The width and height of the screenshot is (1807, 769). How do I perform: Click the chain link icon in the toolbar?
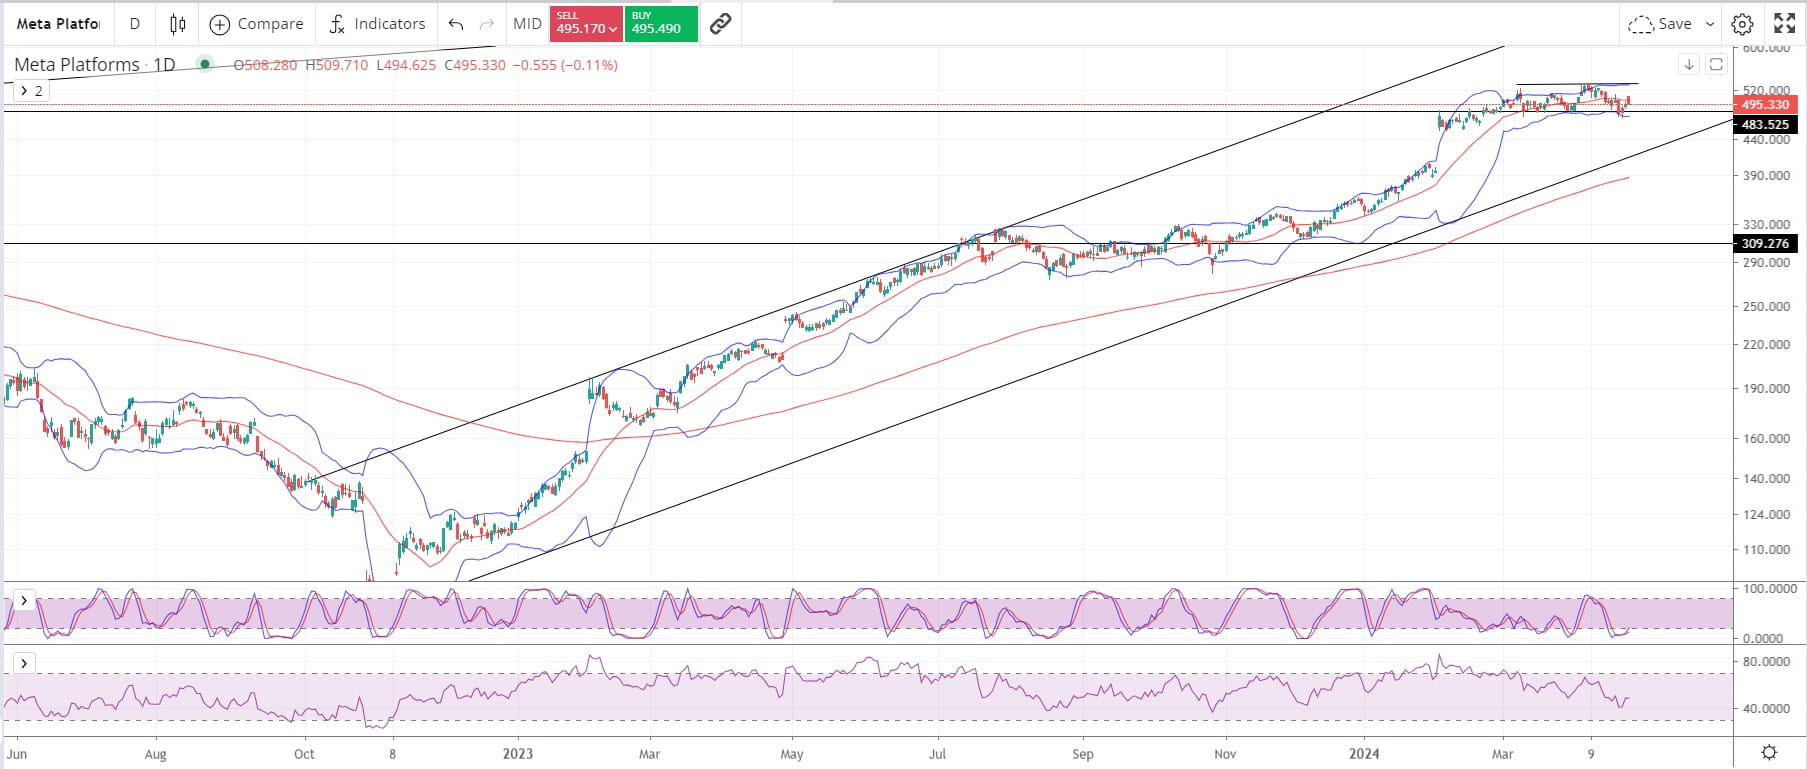(x=720, y=23)
